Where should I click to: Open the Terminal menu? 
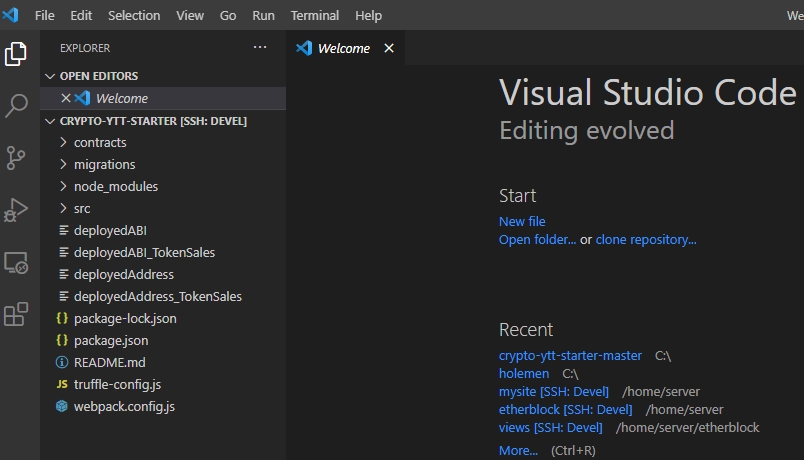click(315, 15)
